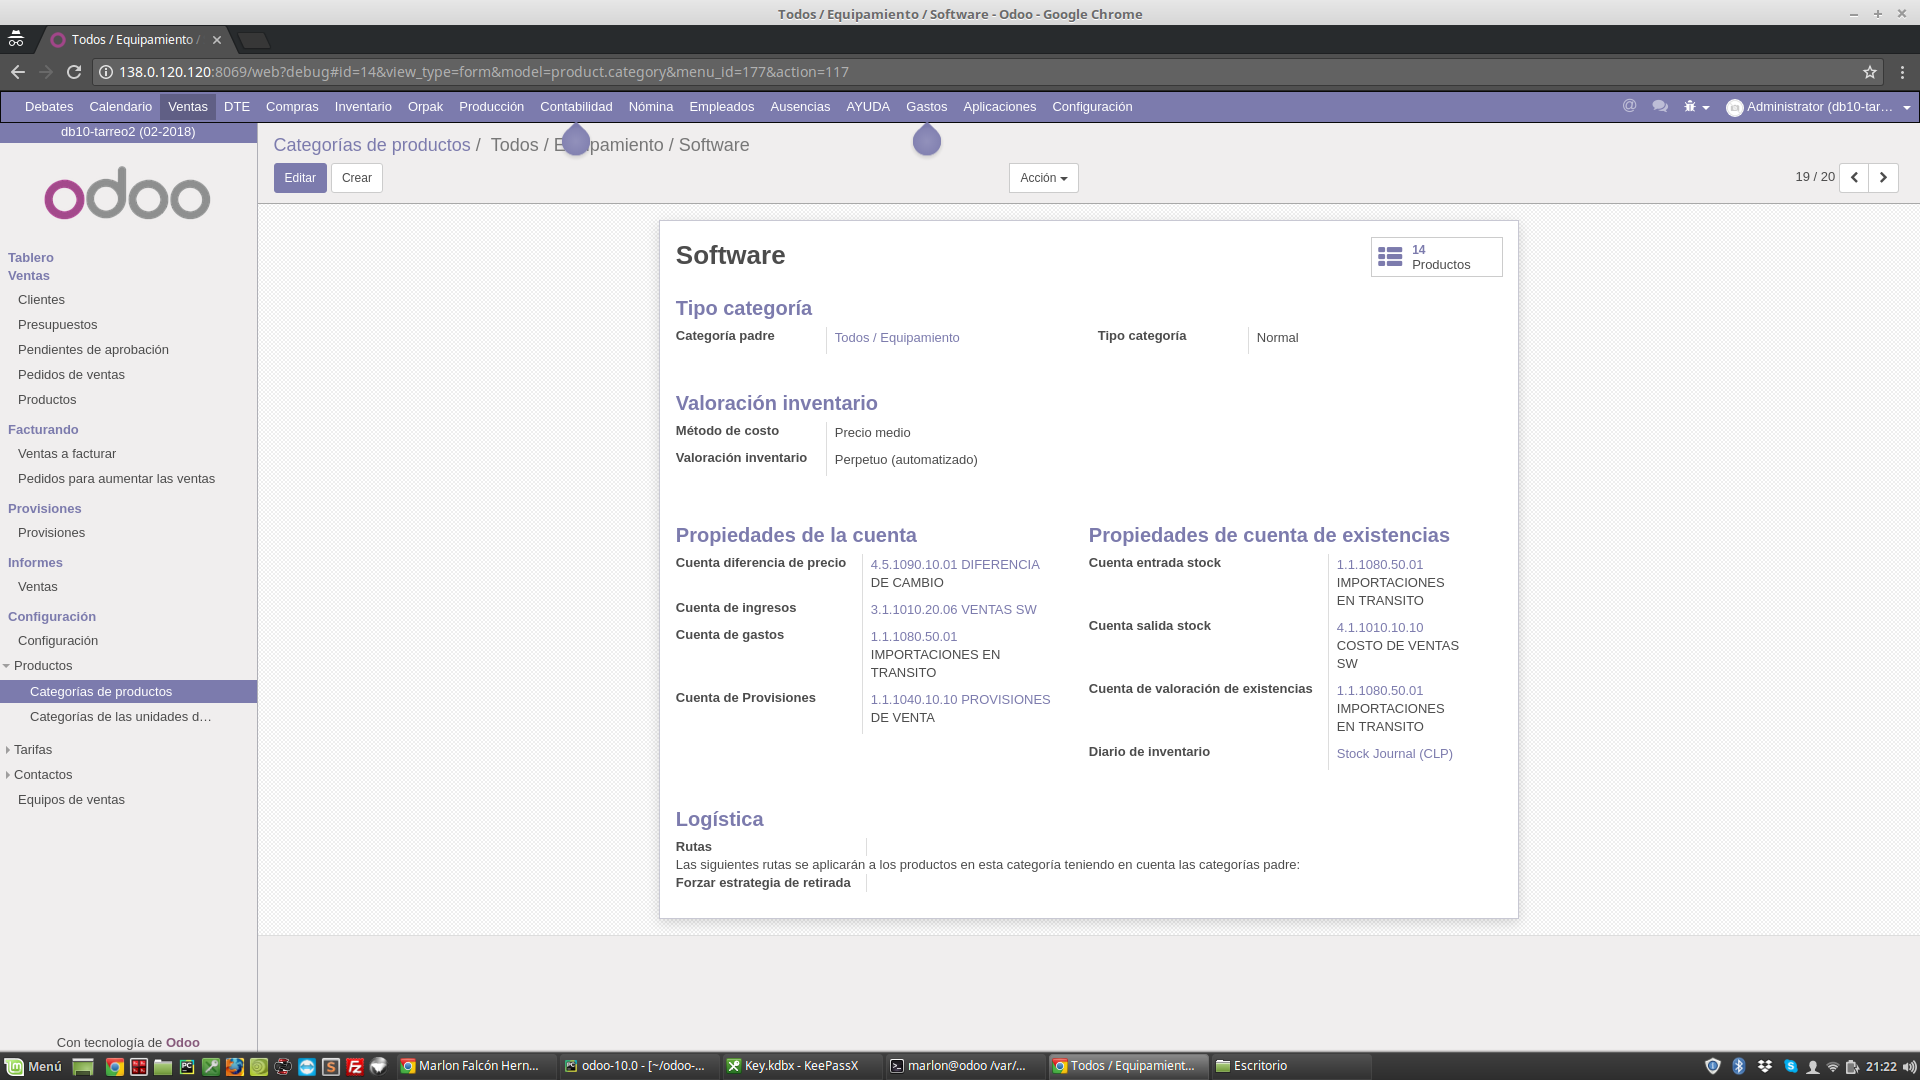This screenshot has height=1080, width=1920.
Task: Select Categorías de las unidades sidebar item
Action: pyautogui.click(x=121, y=717)
